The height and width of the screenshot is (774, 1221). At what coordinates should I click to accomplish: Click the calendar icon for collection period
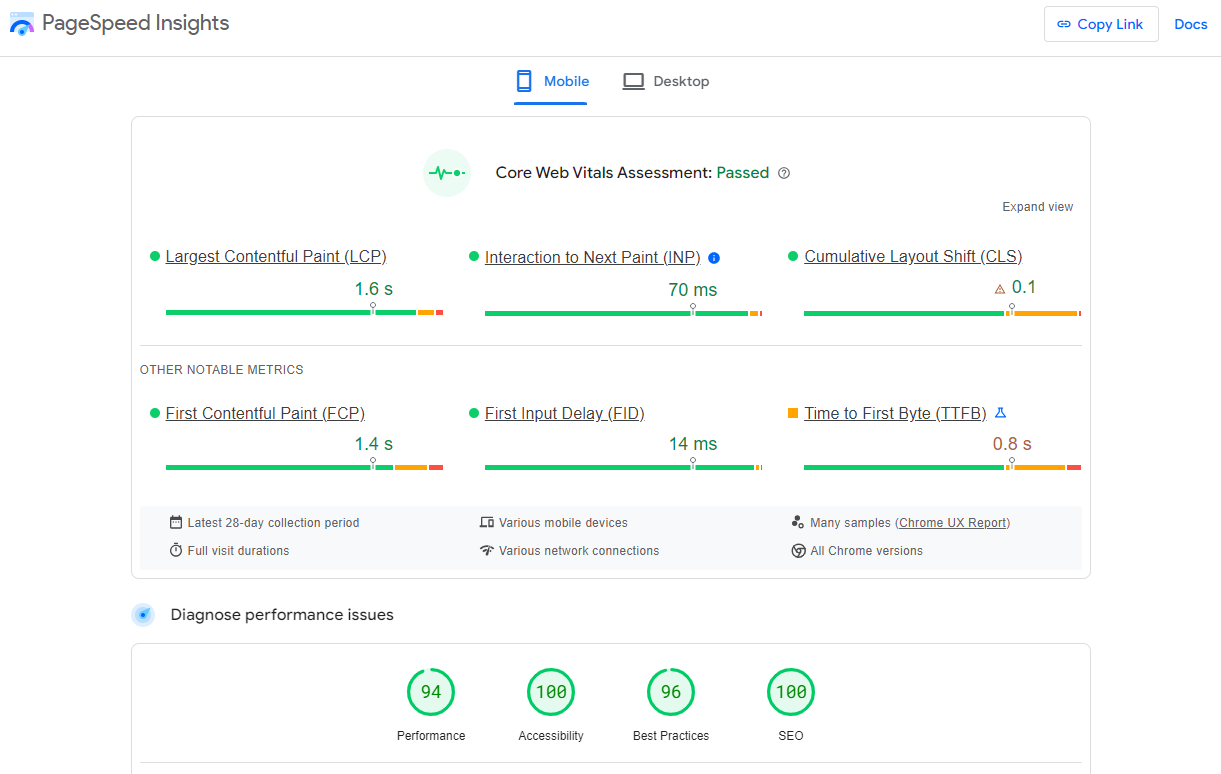[176, 522]
